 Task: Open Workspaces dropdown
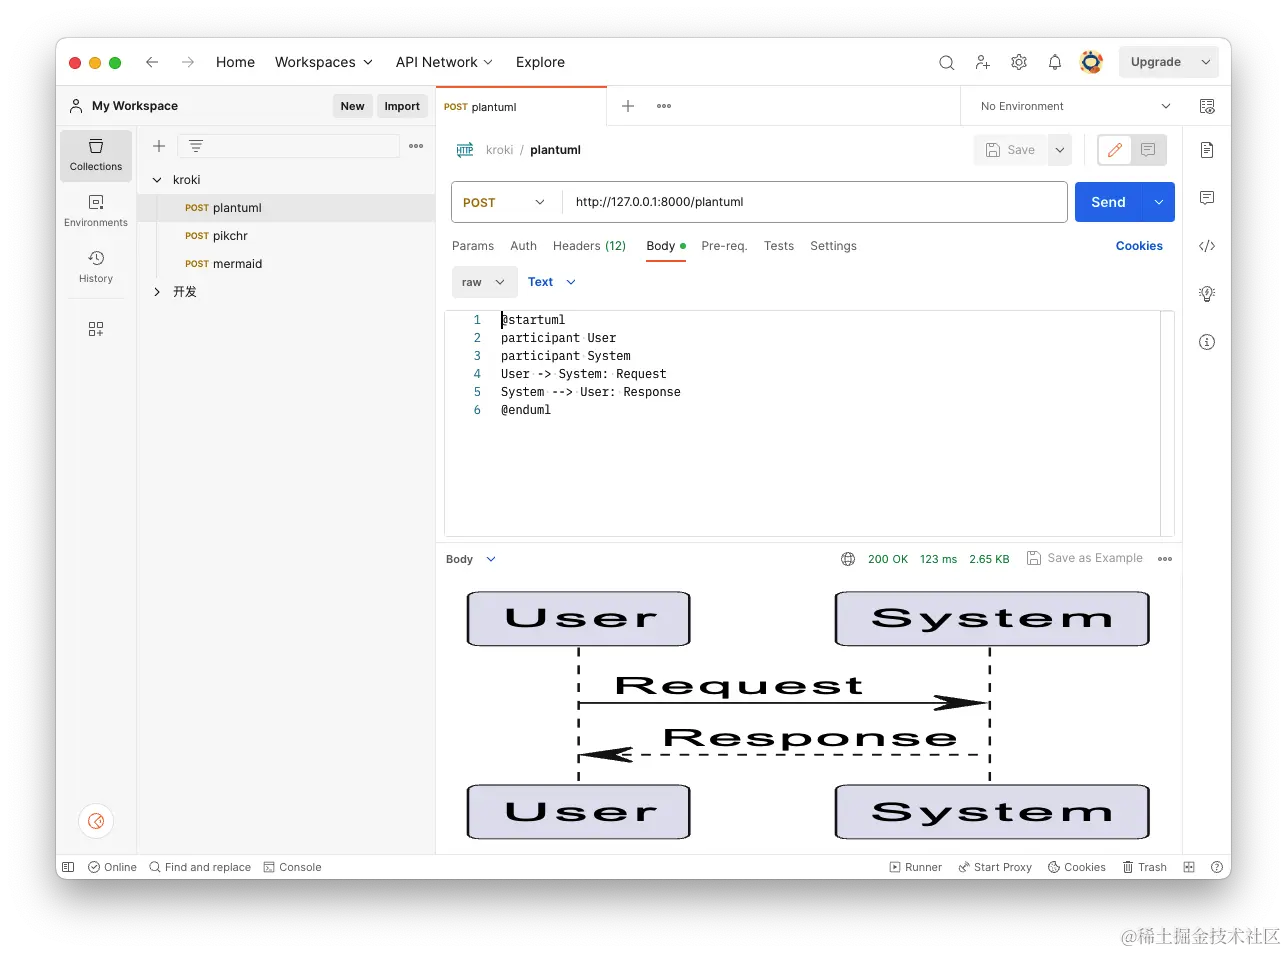324,62
